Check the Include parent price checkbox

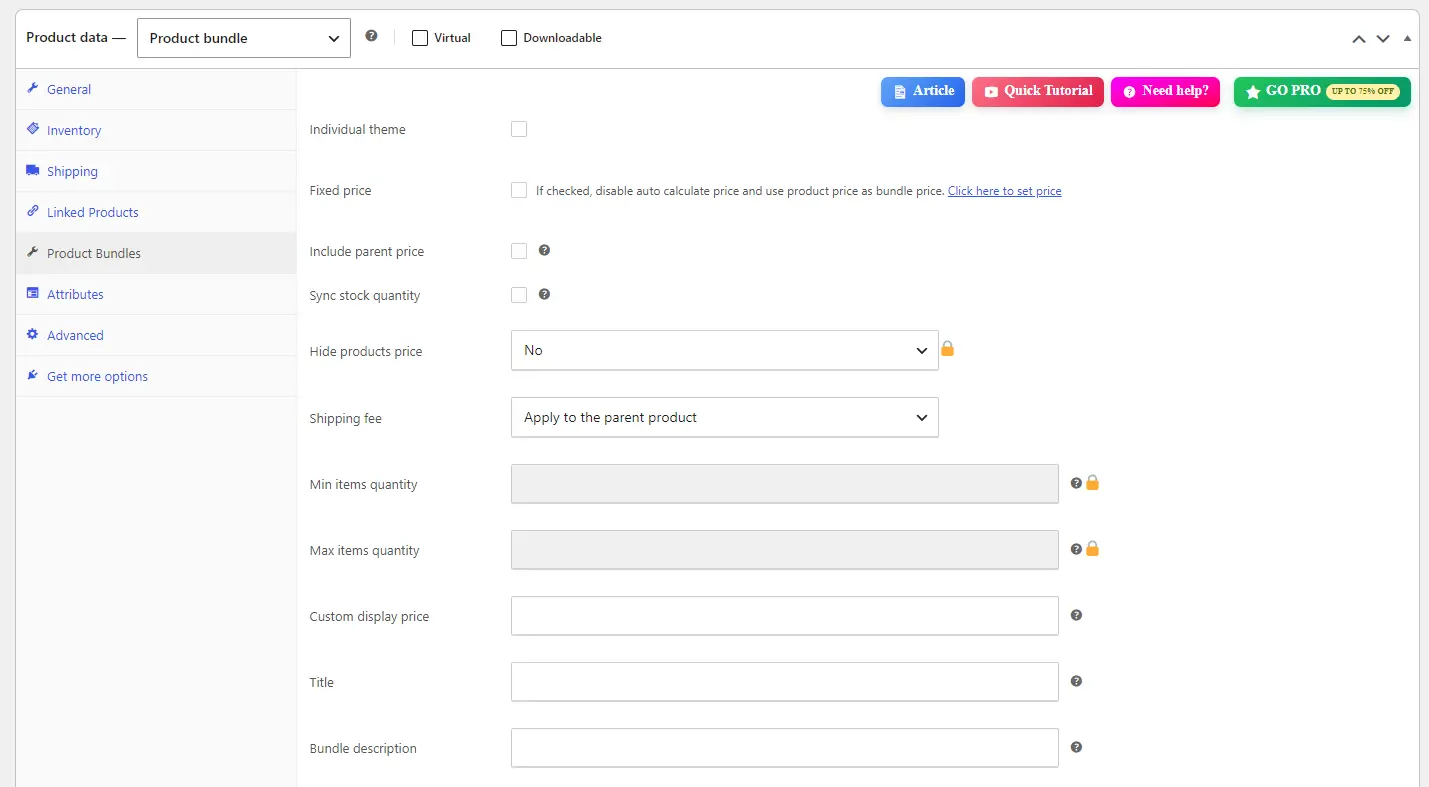(519, 251)
